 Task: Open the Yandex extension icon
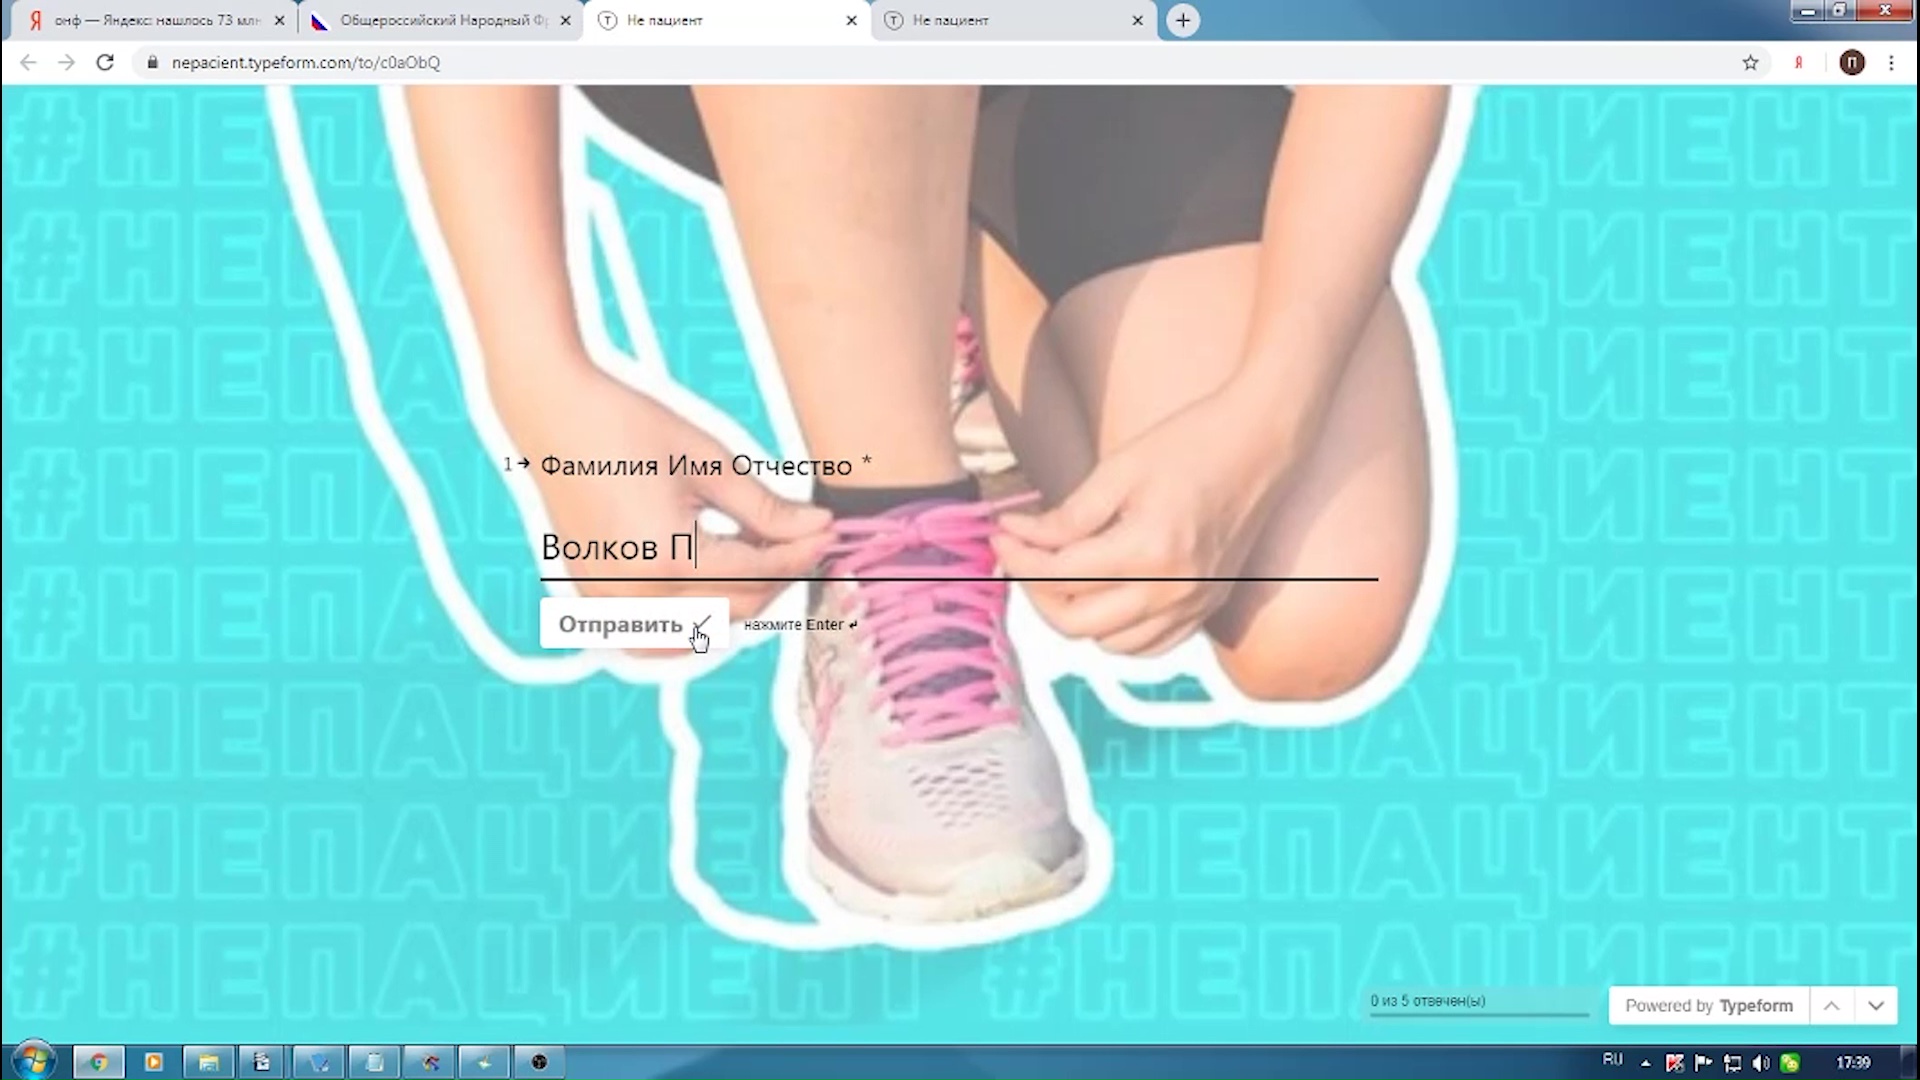1798,62
